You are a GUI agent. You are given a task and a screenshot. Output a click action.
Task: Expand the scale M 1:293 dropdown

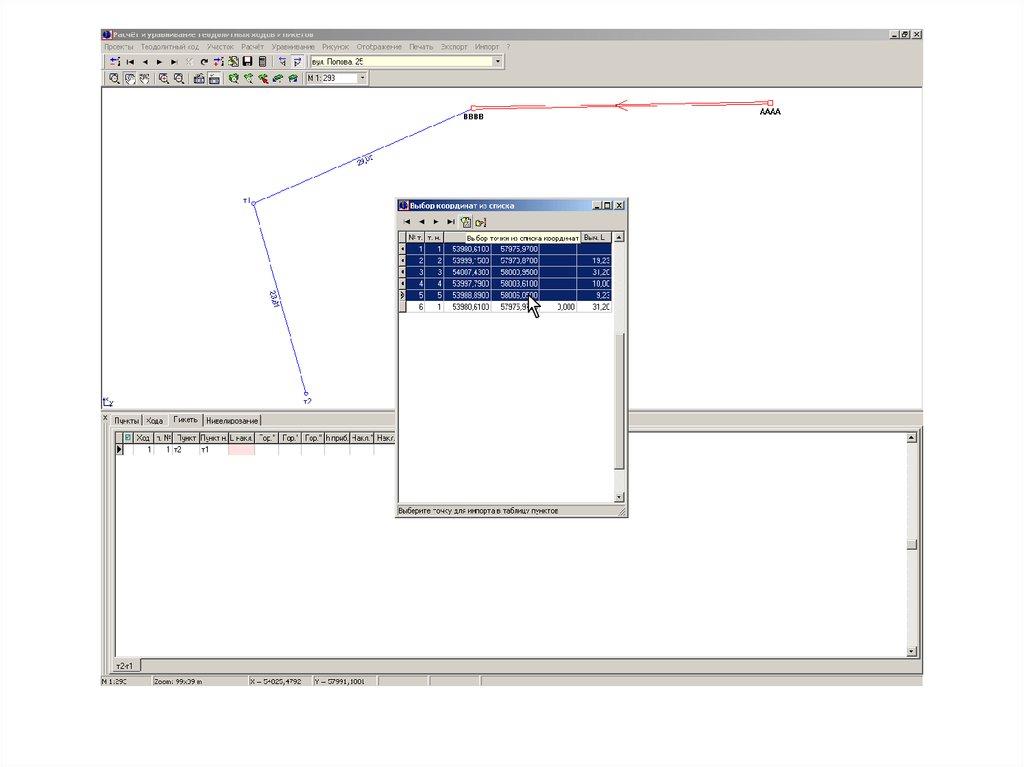coord(362,78)
